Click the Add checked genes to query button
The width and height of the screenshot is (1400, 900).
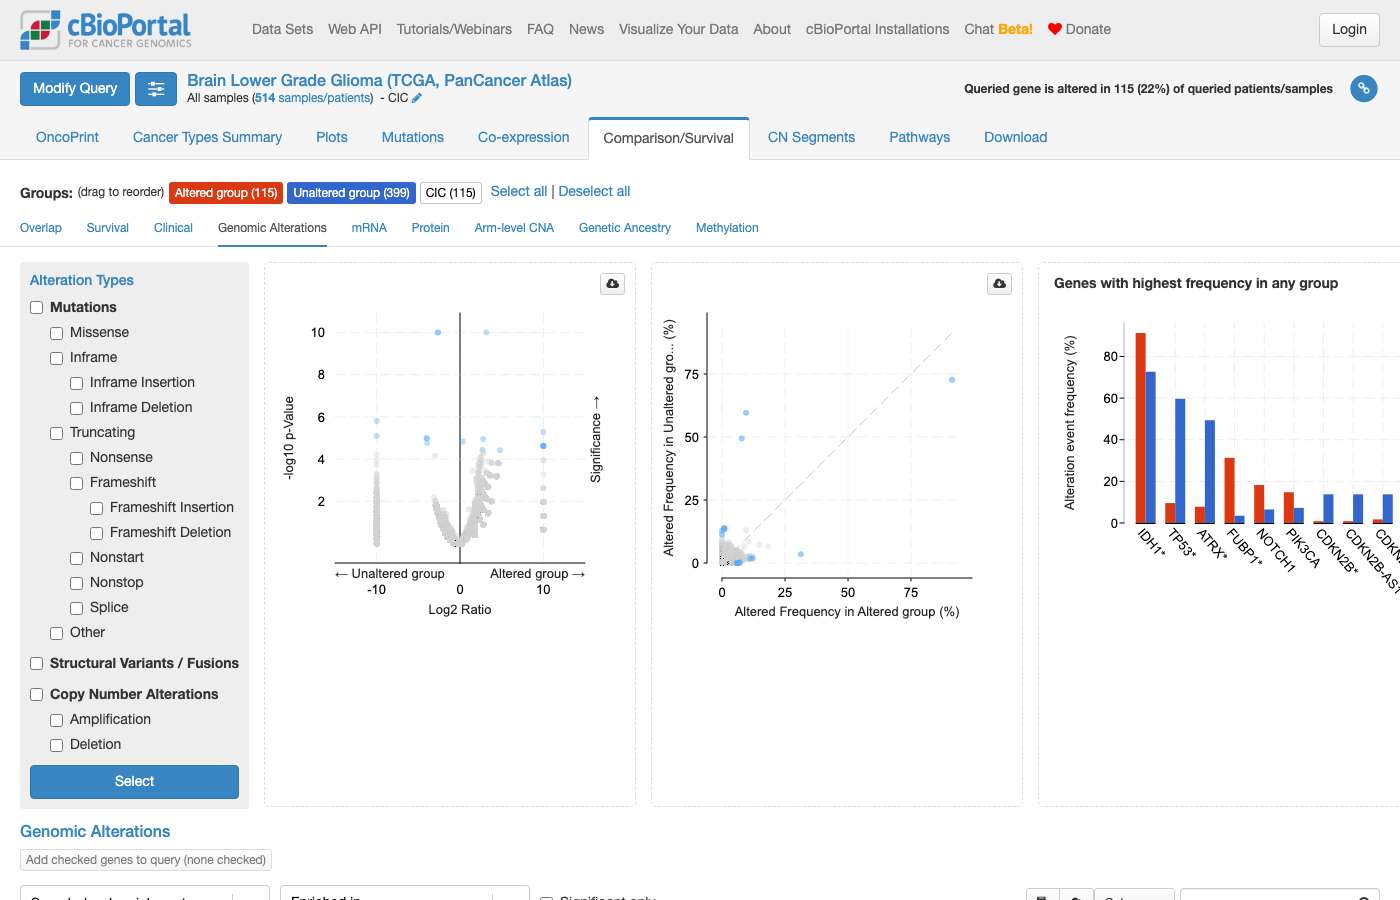pos(146,860)
